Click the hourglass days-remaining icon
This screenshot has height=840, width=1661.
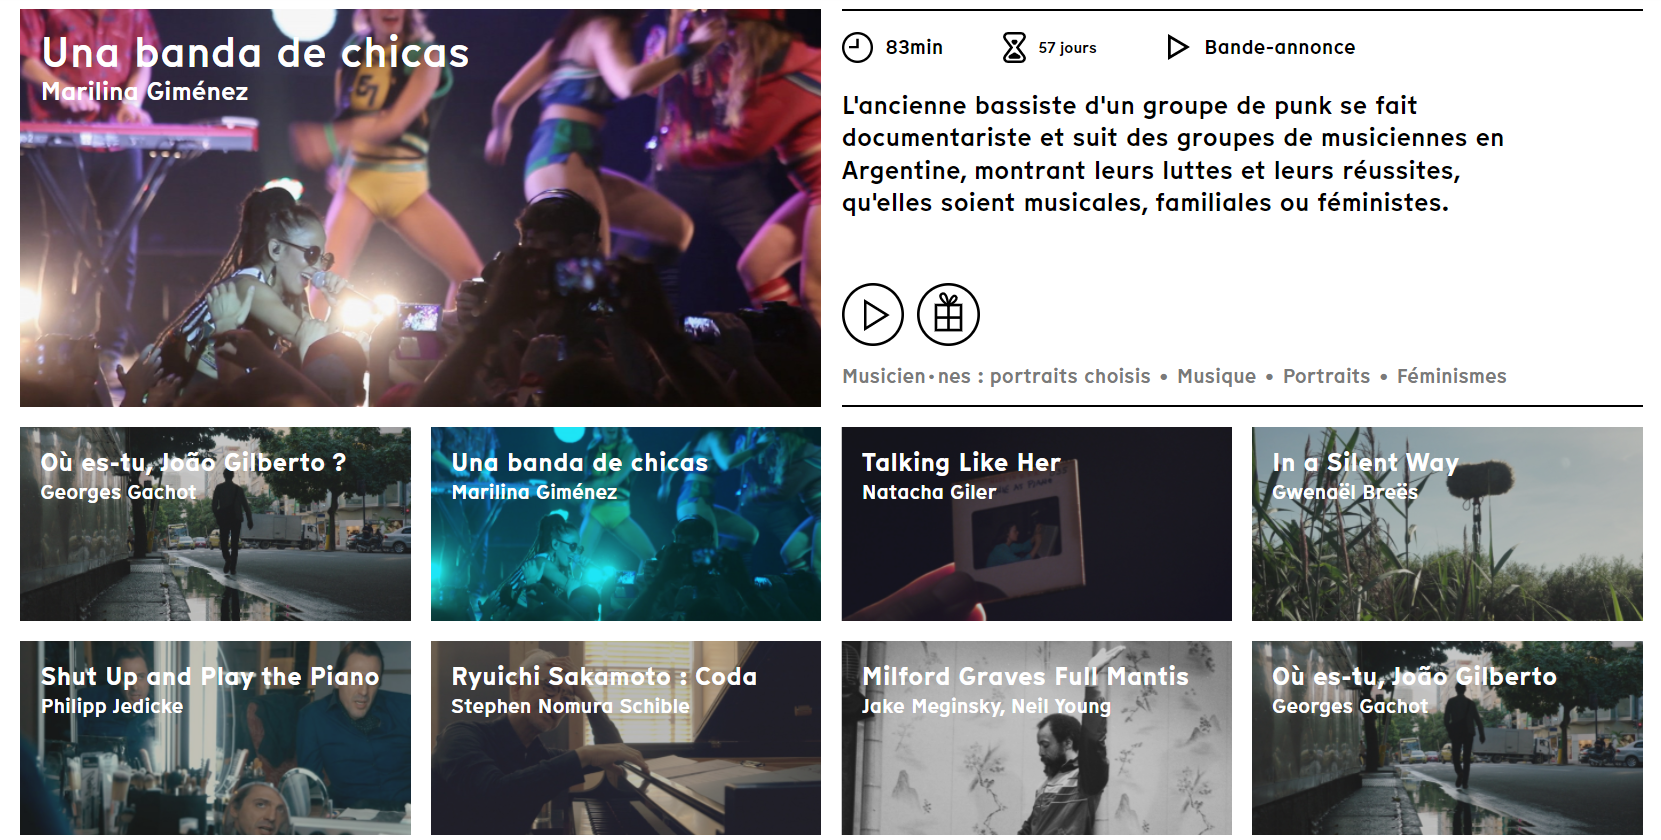click(1014, 47)
